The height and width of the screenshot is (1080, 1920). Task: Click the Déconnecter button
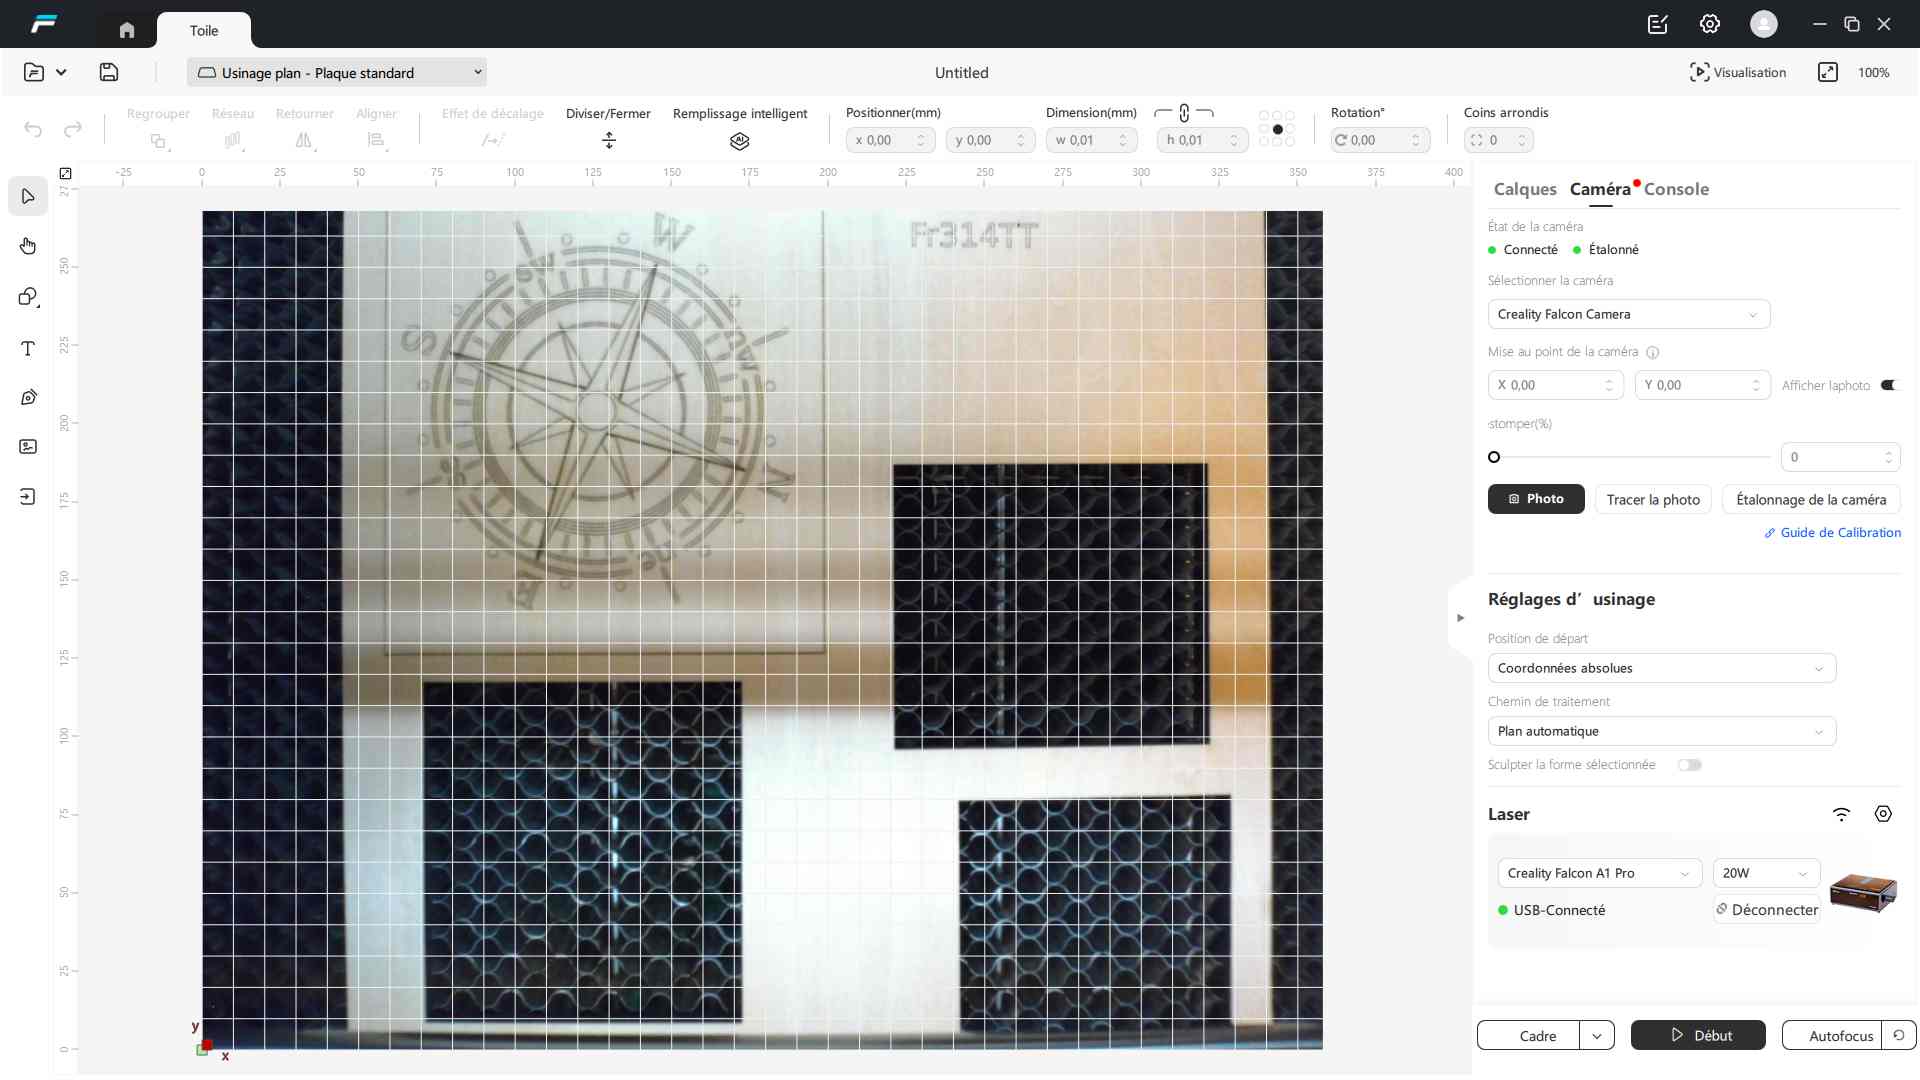point(1767,910)
